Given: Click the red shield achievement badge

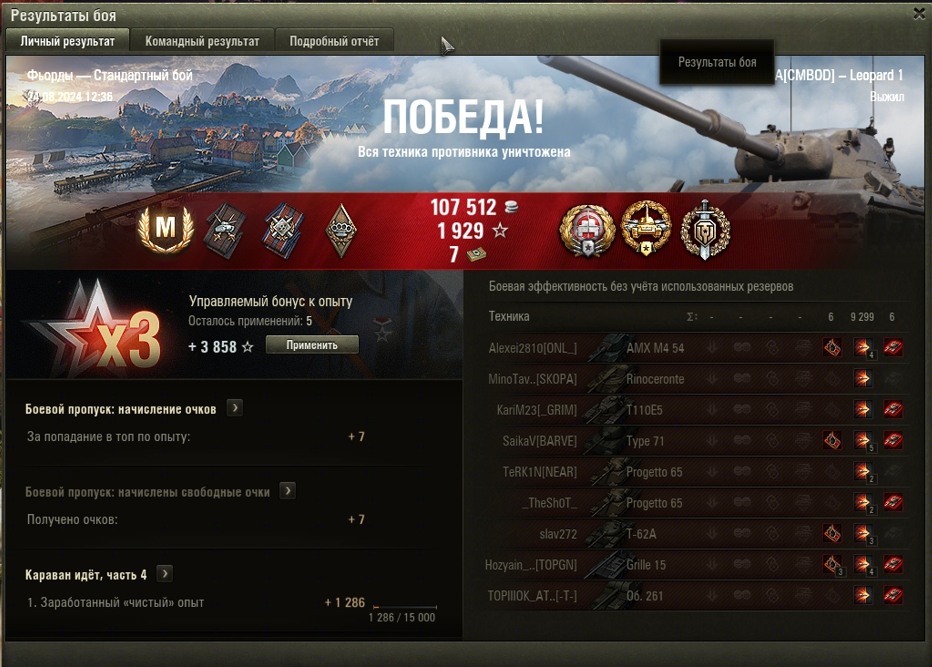Looking at the screenshot, I should pos(587,231).
